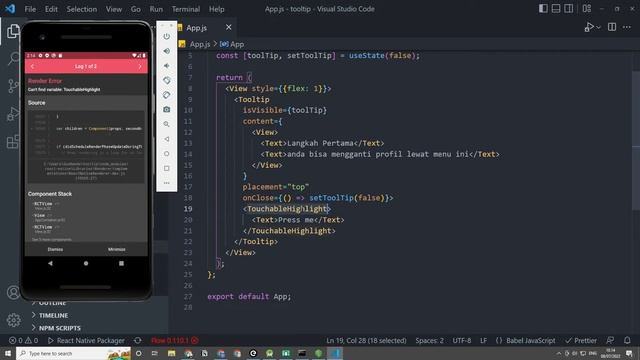Screen dimensions: 640x360
Task: Open the Manage gear icon
Action: 13,320
